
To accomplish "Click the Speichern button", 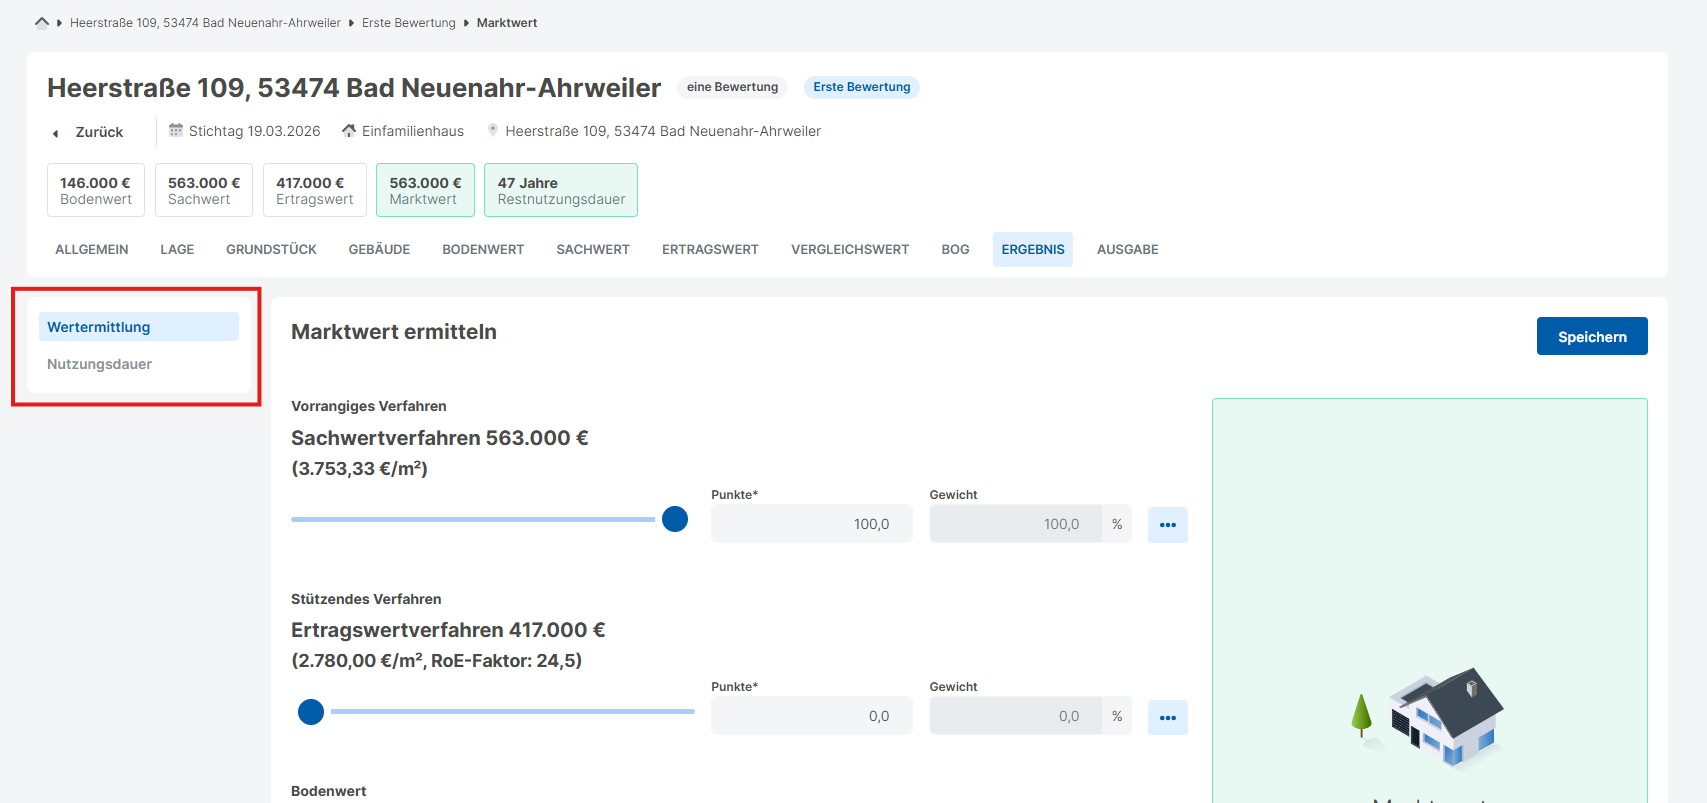I will pyautogui.click(x=1591, y=337).
